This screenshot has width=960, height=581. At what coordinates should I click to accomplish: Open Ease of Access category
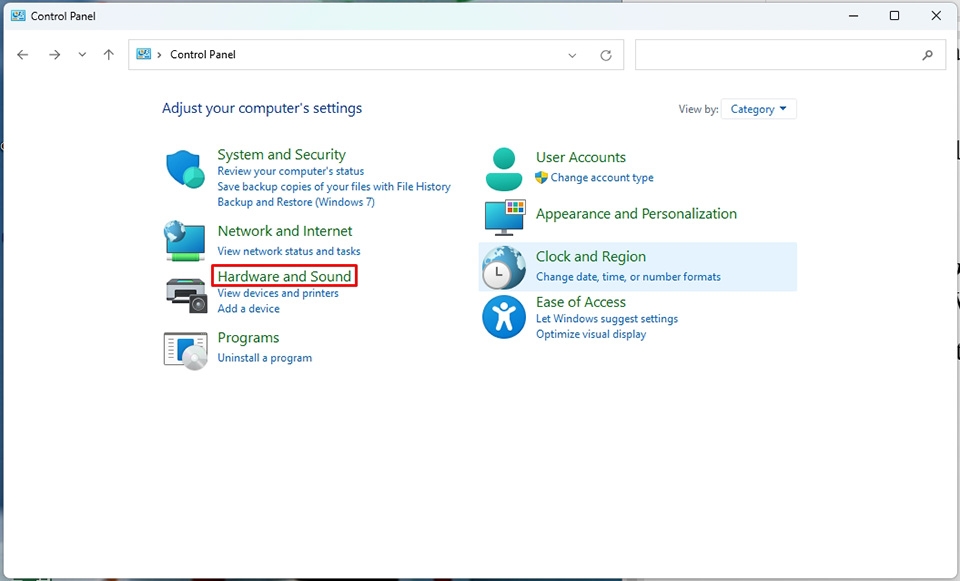point(581,302)
